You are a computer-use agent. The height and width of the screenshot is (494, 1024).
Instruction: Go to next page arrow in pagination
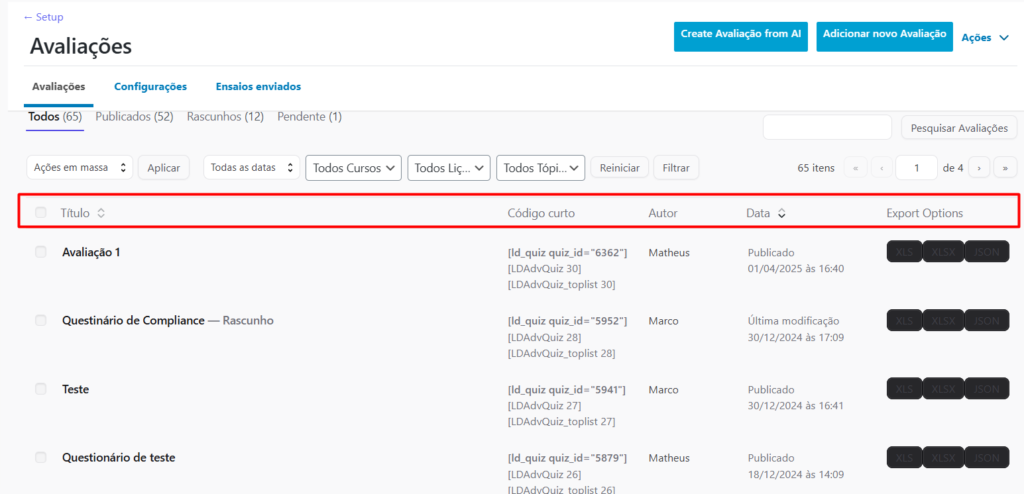tap(980, 168)
